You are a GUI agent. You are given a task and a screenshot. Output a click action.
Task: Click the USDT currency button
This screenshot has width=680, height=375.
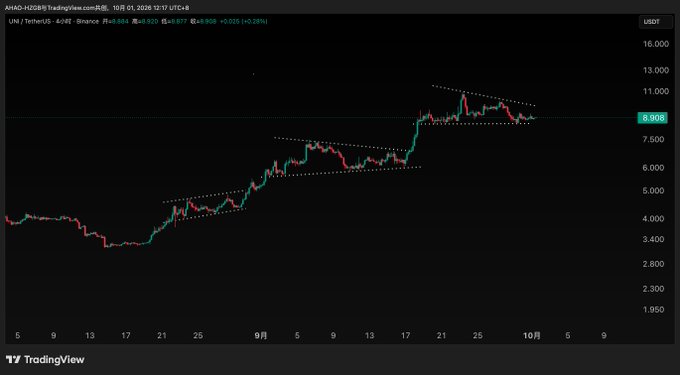pyautogui.click(x=655, y=22)
